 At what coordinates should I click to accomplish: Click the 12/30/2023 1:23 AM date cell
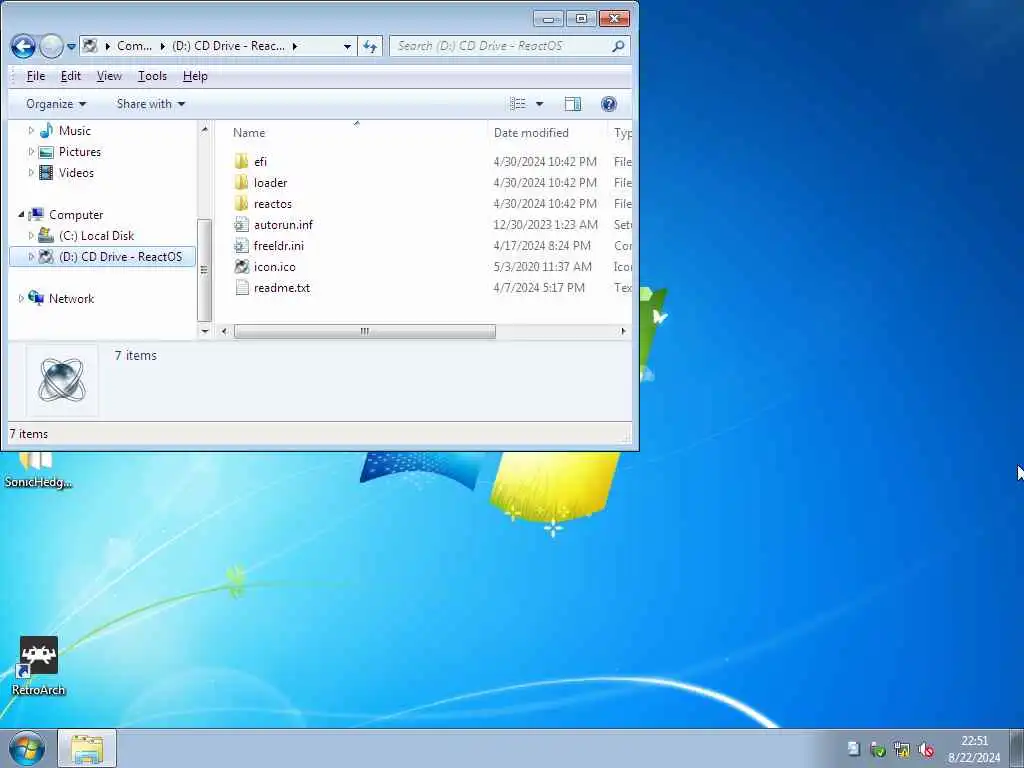pos(545,225)
